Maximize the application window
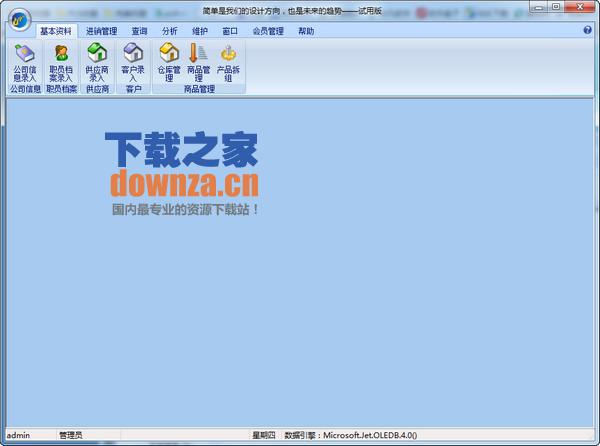 556,7
